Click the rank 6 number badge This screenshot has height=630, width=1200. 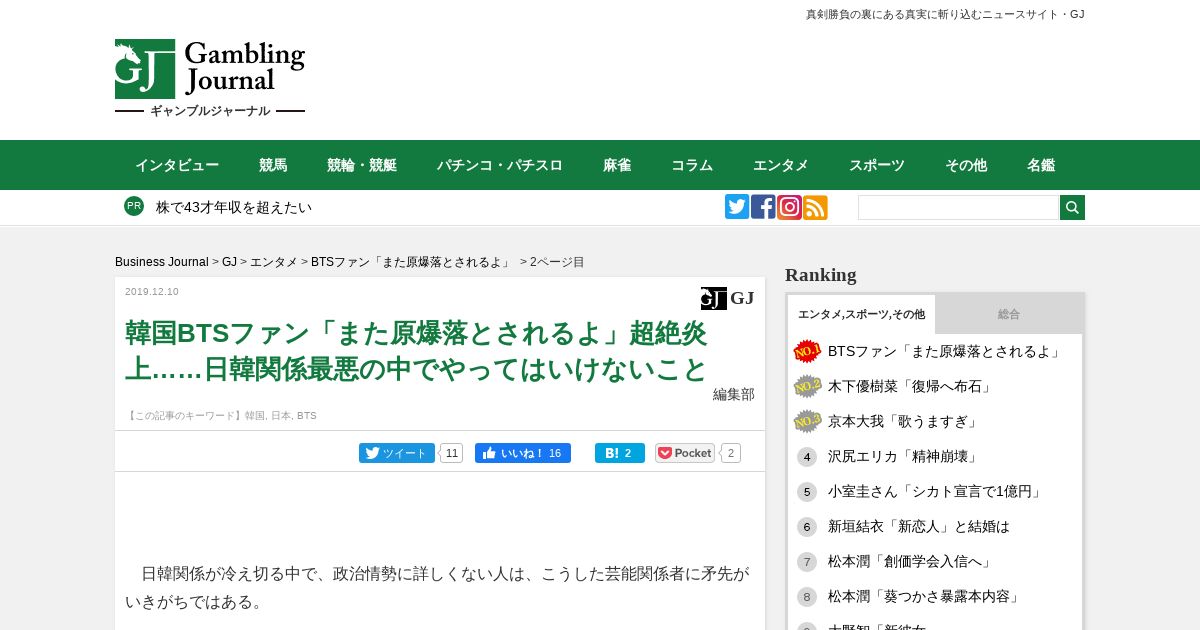point(807,527)
